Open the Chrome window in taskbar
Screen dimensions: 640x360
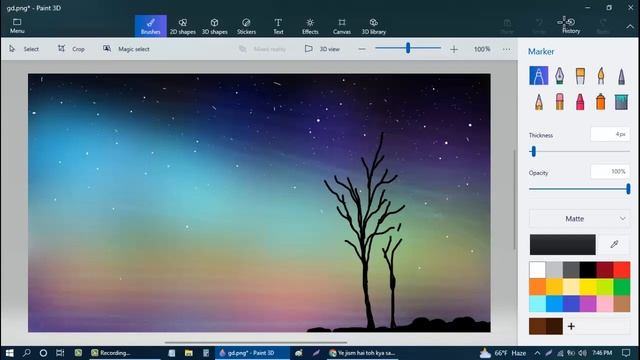point(362,353)
